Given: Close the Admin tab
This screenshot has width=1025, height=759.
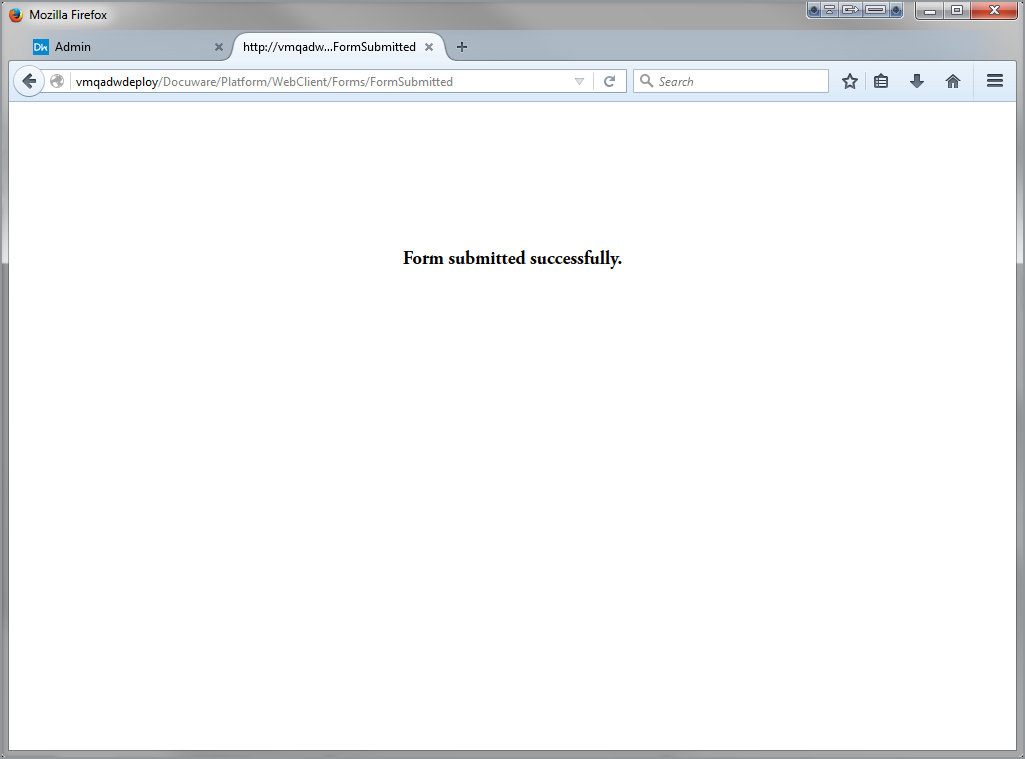Looking at the screenshot, I should pos(219,47).
